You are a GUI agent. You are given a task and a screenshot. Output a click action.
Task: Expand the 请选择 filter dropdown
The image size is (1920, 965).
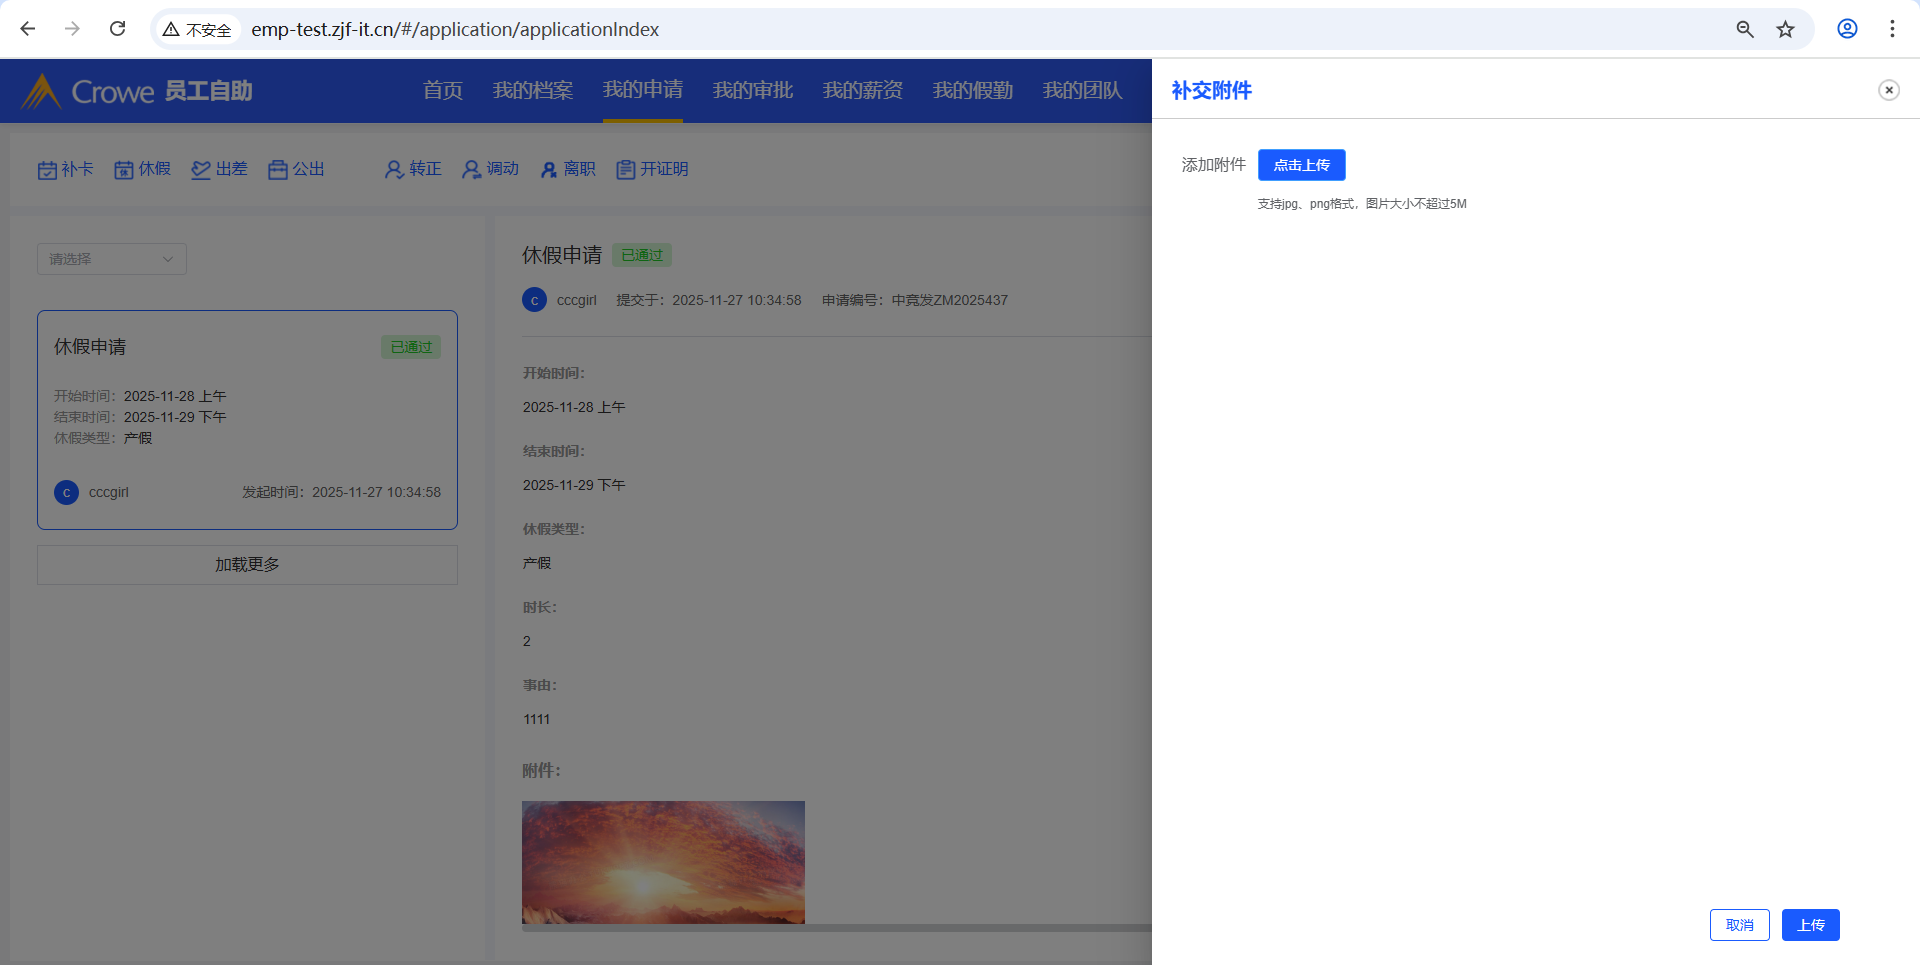[112, 259]
